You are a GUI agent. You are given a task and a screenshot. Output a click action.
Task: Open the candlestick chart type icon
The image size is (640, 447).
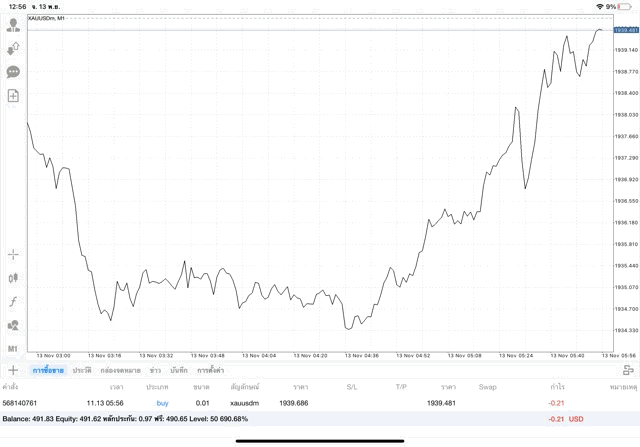[x=13, y=278]
